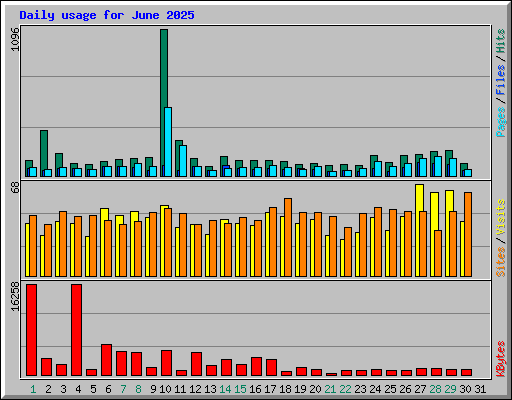Click the 'Sites' legend label
Screen dimensions: 512x400
coord(501,262)
